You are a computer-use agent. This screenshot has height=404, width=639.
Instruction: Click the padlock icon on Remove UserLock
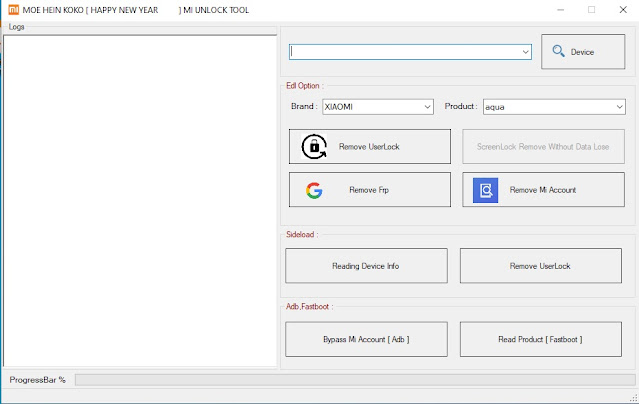coord(314,146)
